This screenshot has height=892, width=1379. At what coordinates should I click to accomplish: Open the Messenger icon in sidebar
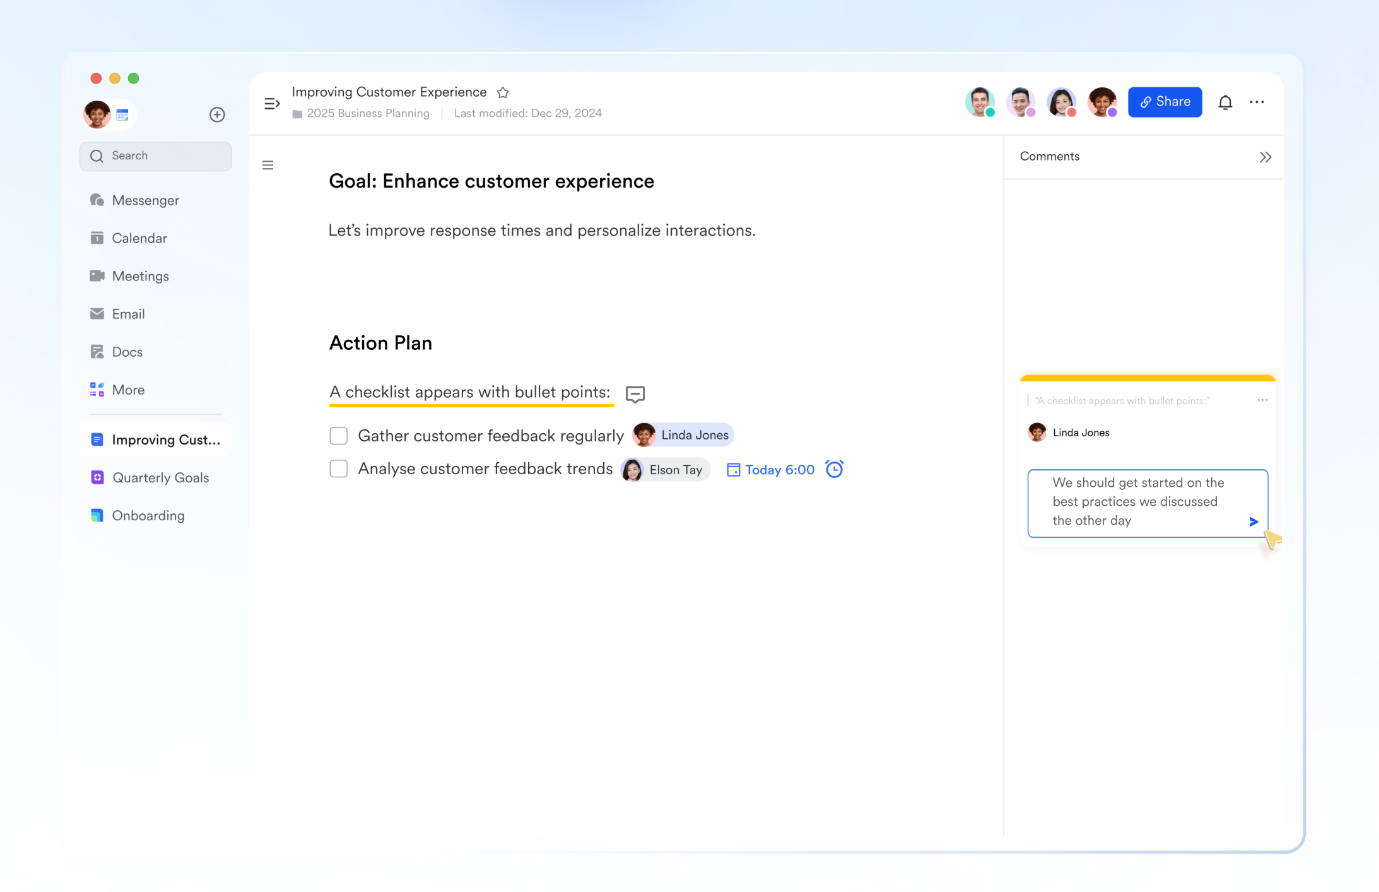point(97,200)
